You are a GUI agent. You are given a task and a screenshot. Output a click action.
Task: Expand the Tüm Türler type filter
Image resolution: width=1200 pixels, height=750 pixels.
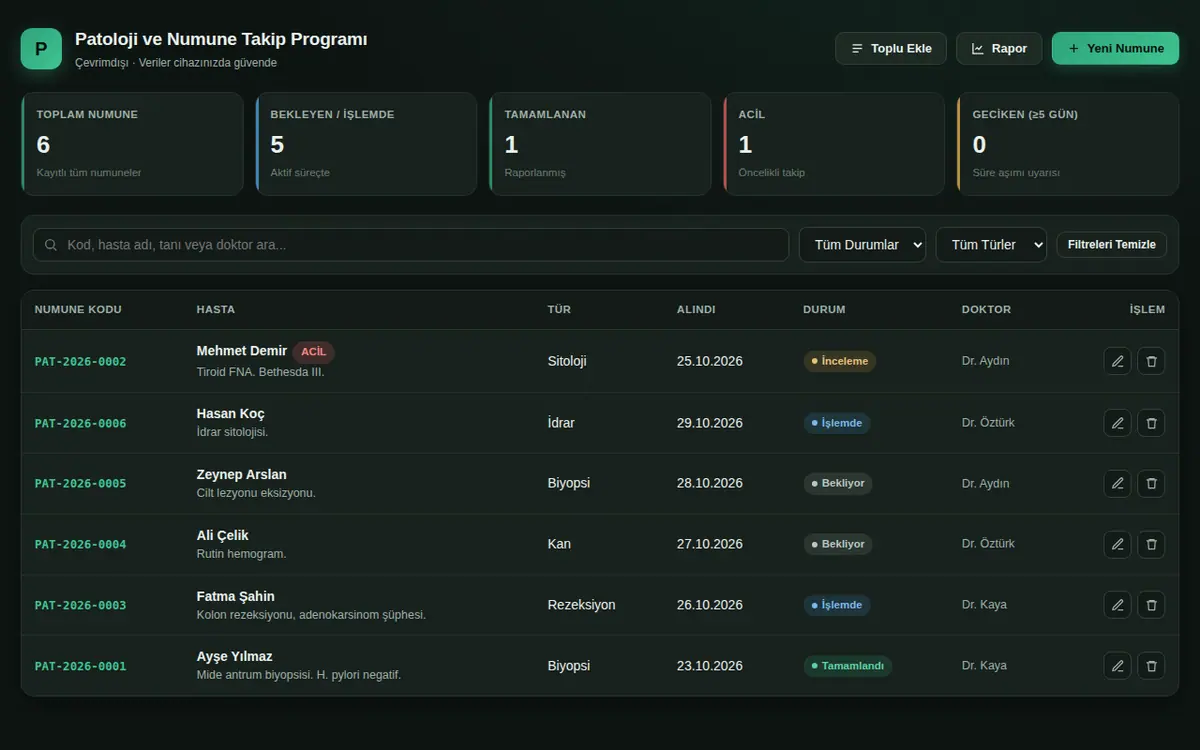[991, 245]
